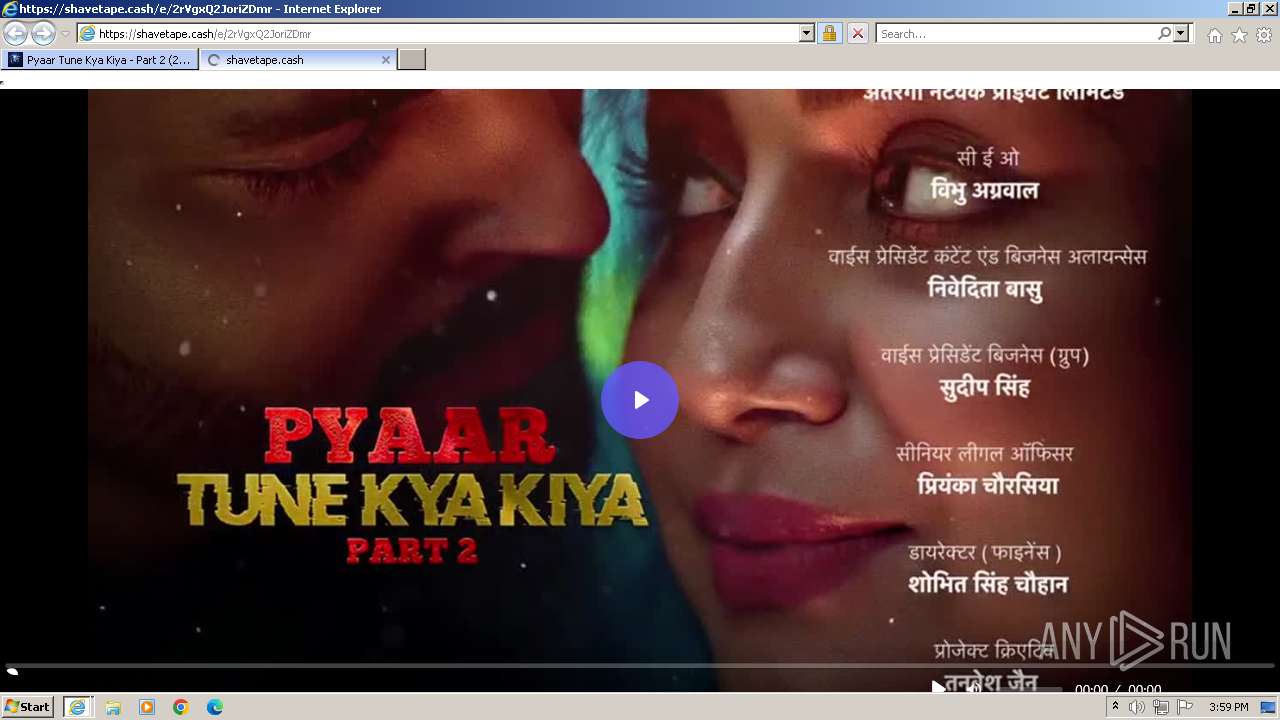
Task: Open Favorites star icon
Action: click(x=1239, y=35)
